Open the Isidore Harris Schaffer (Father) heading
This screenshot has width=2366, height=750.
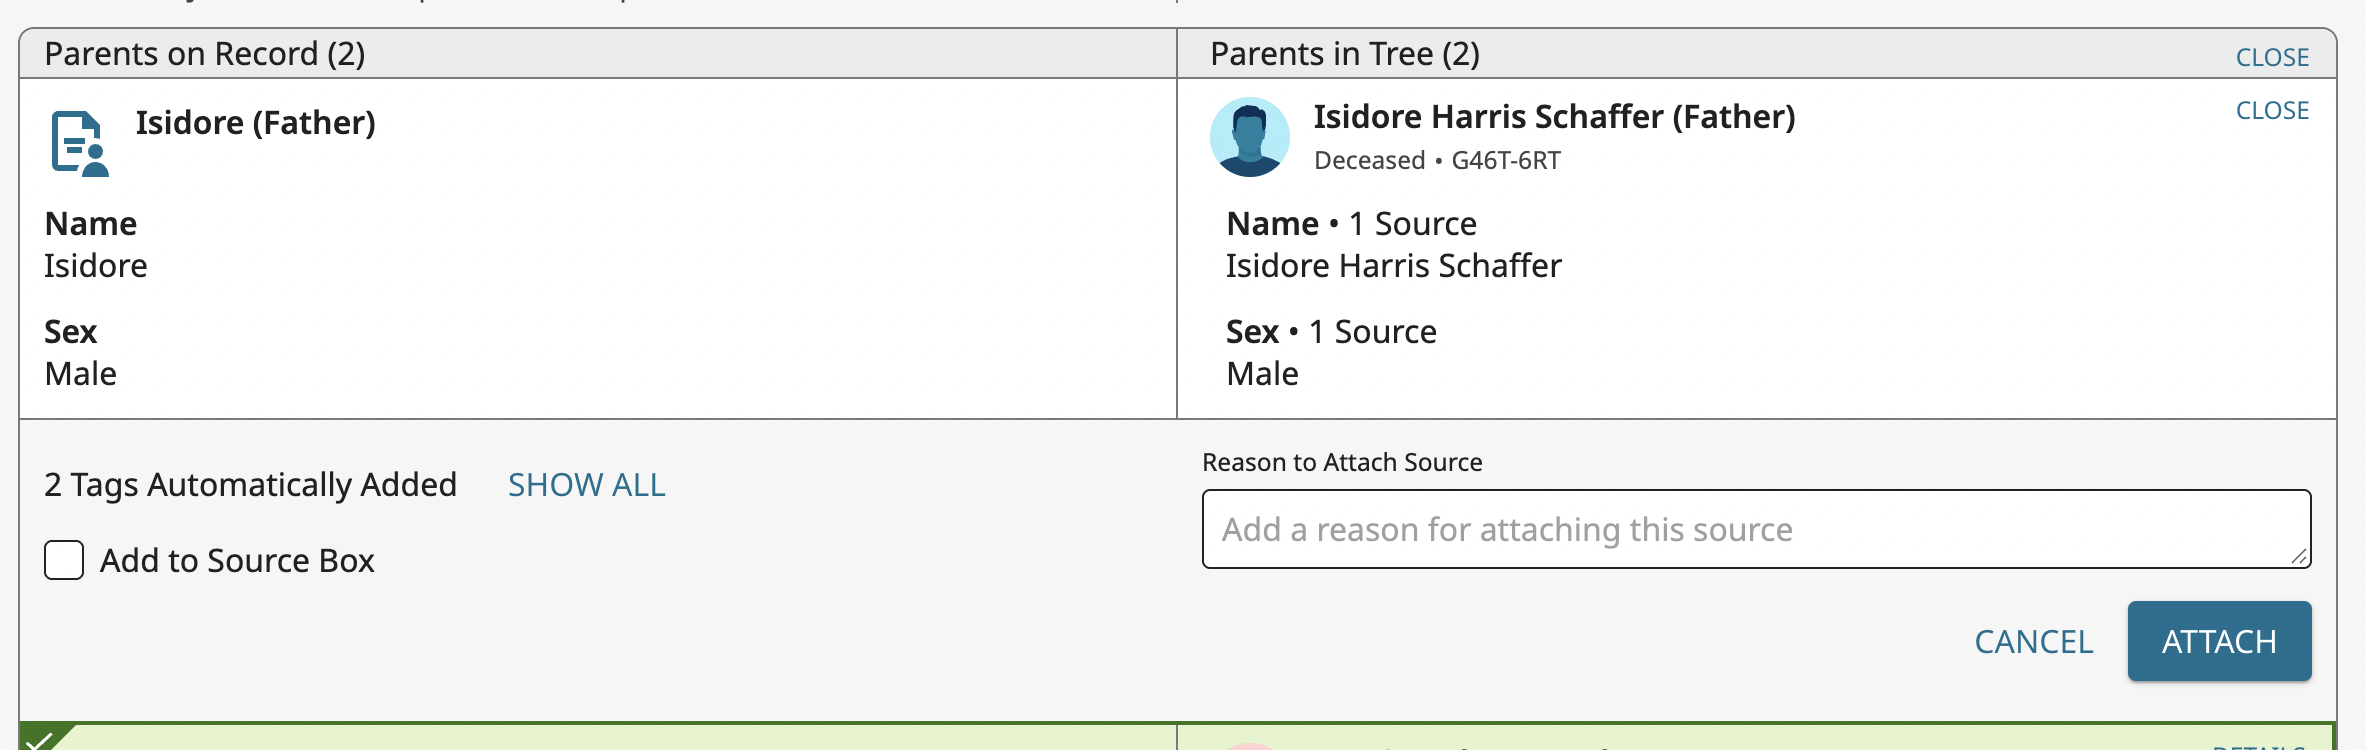1554,117
